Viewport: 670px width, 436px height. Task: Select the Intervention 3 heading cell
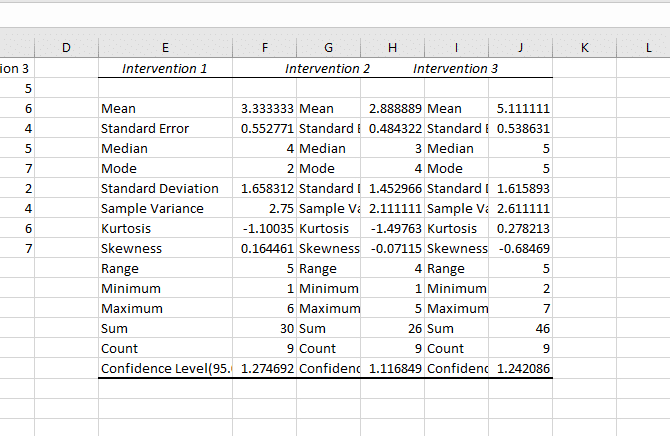tap(456, 69)
